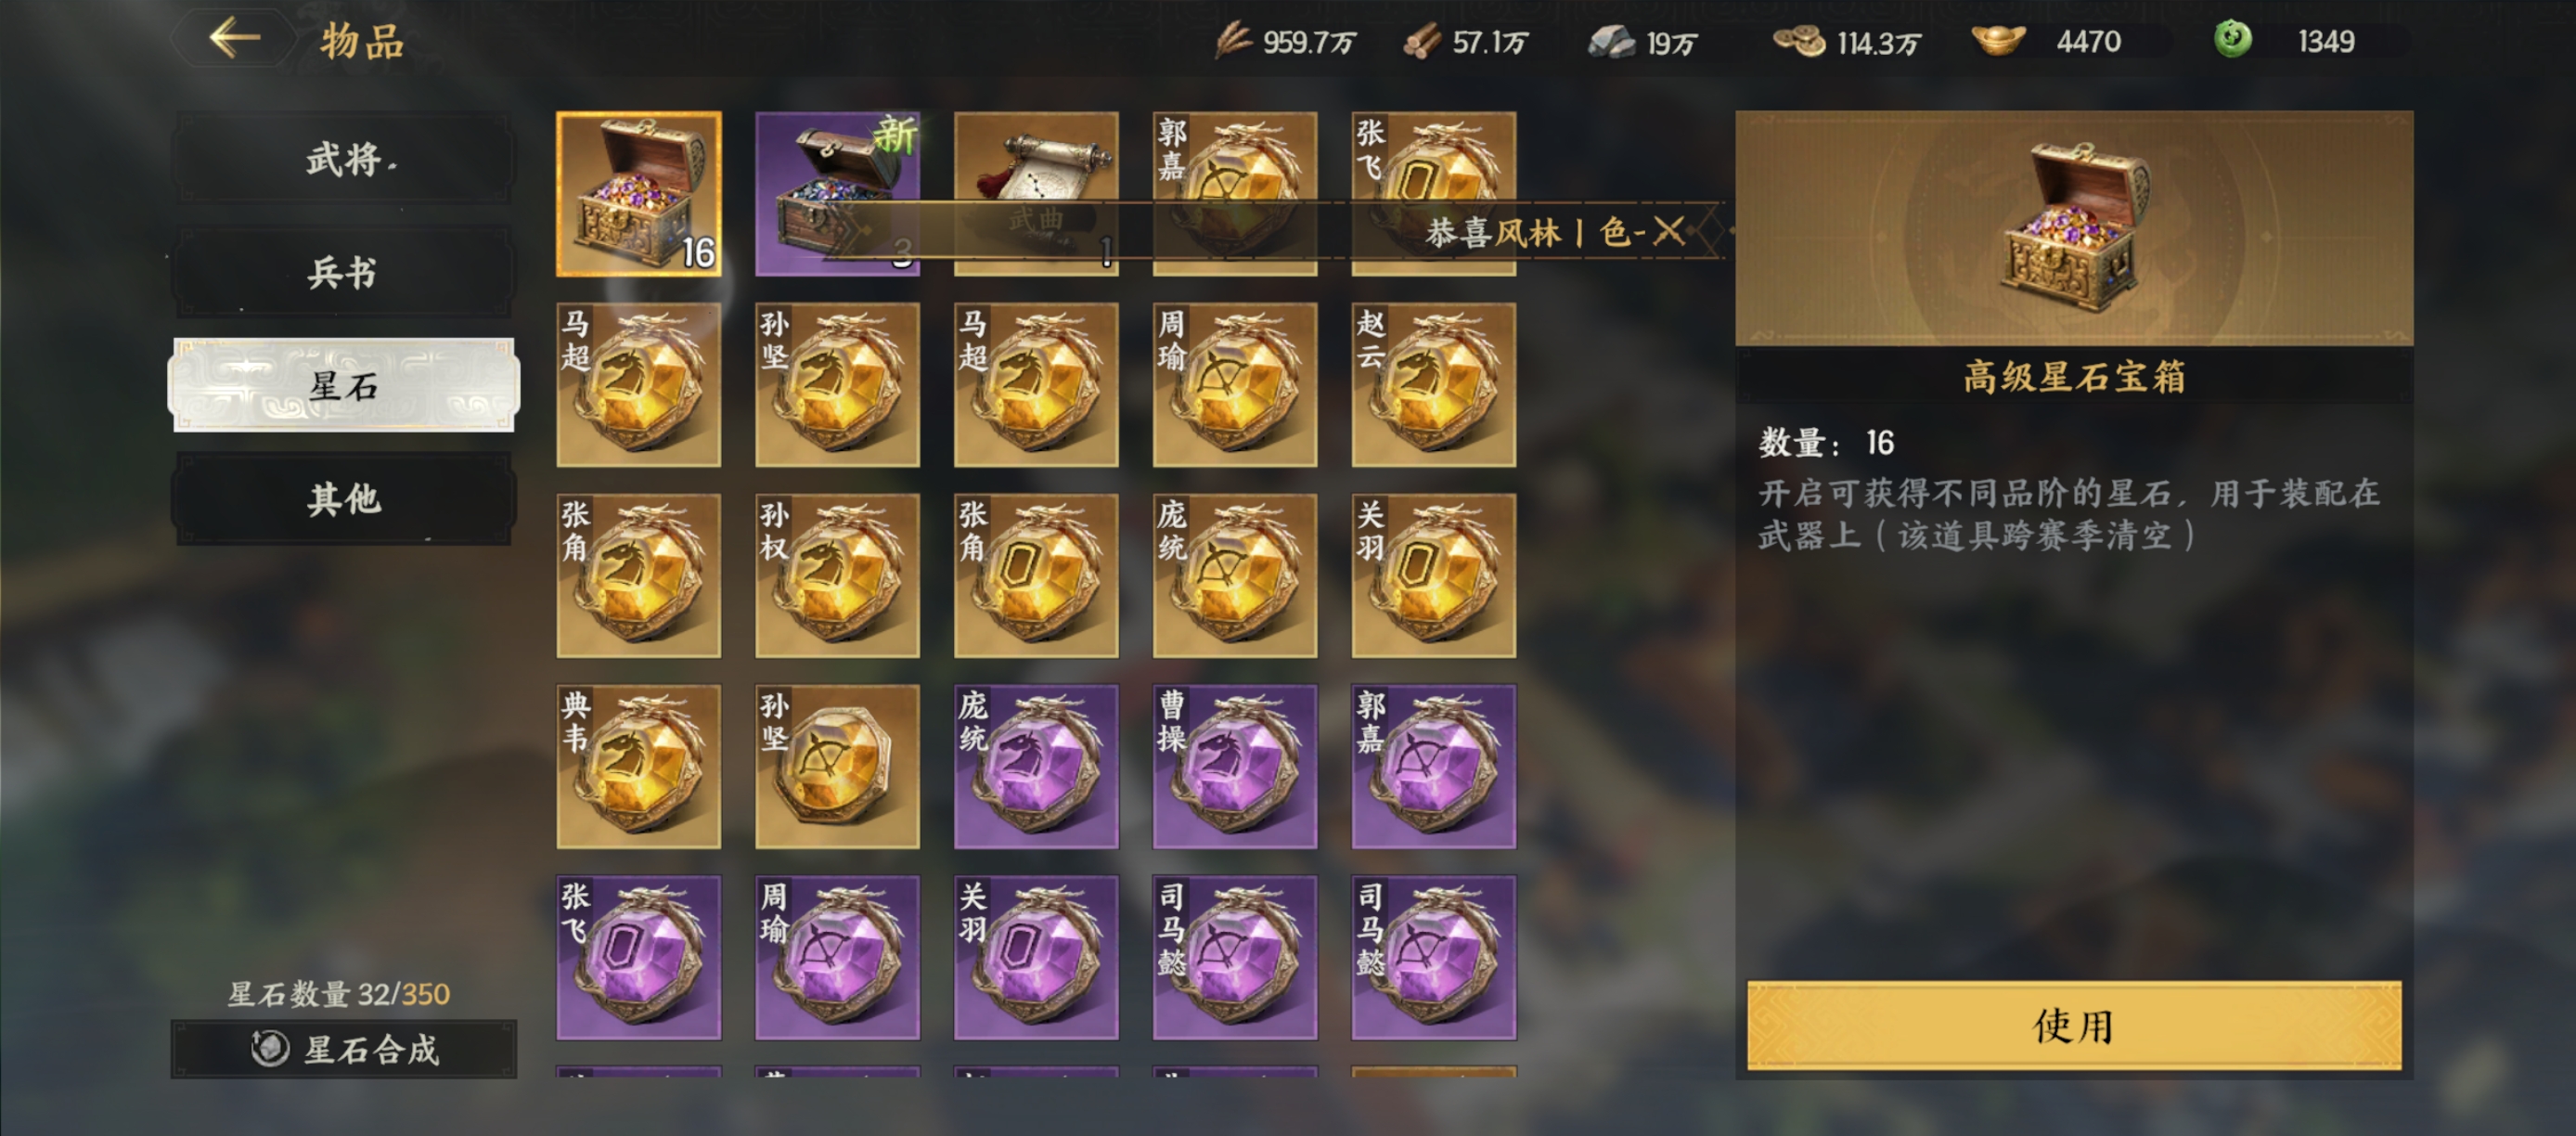Select the purple 庞统 cavalry star stone
The height and width of the screenshot is (1136, 2576).
1036,767
